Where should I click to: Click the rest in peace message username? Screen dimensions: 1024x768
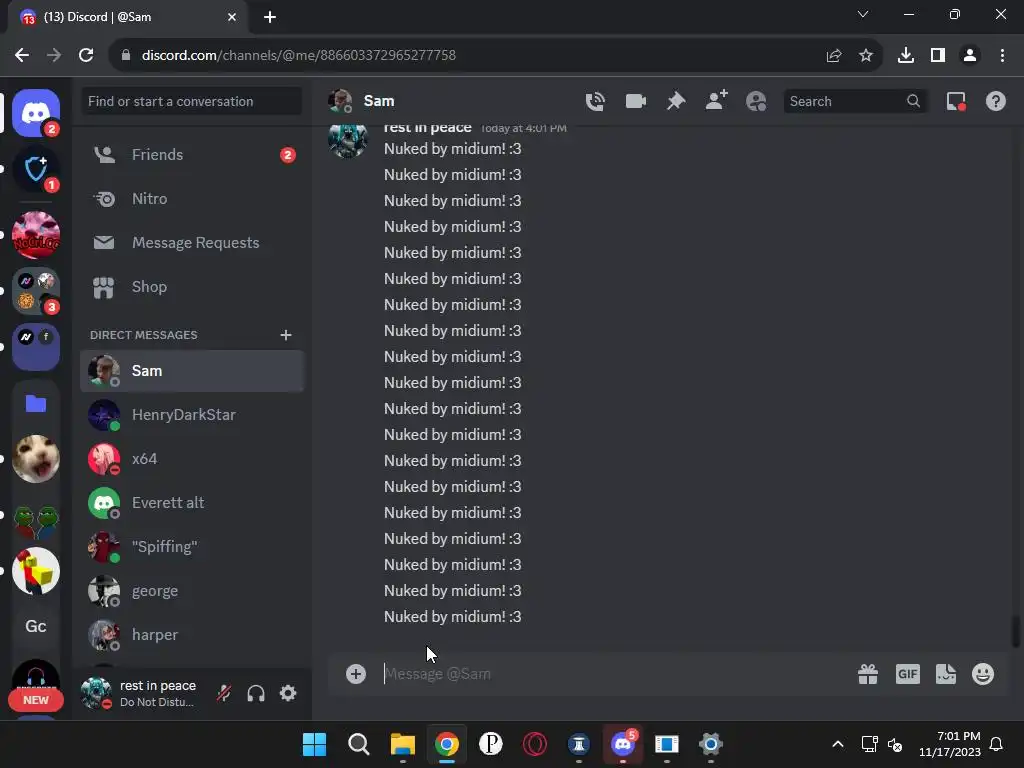tap(428, 128)
